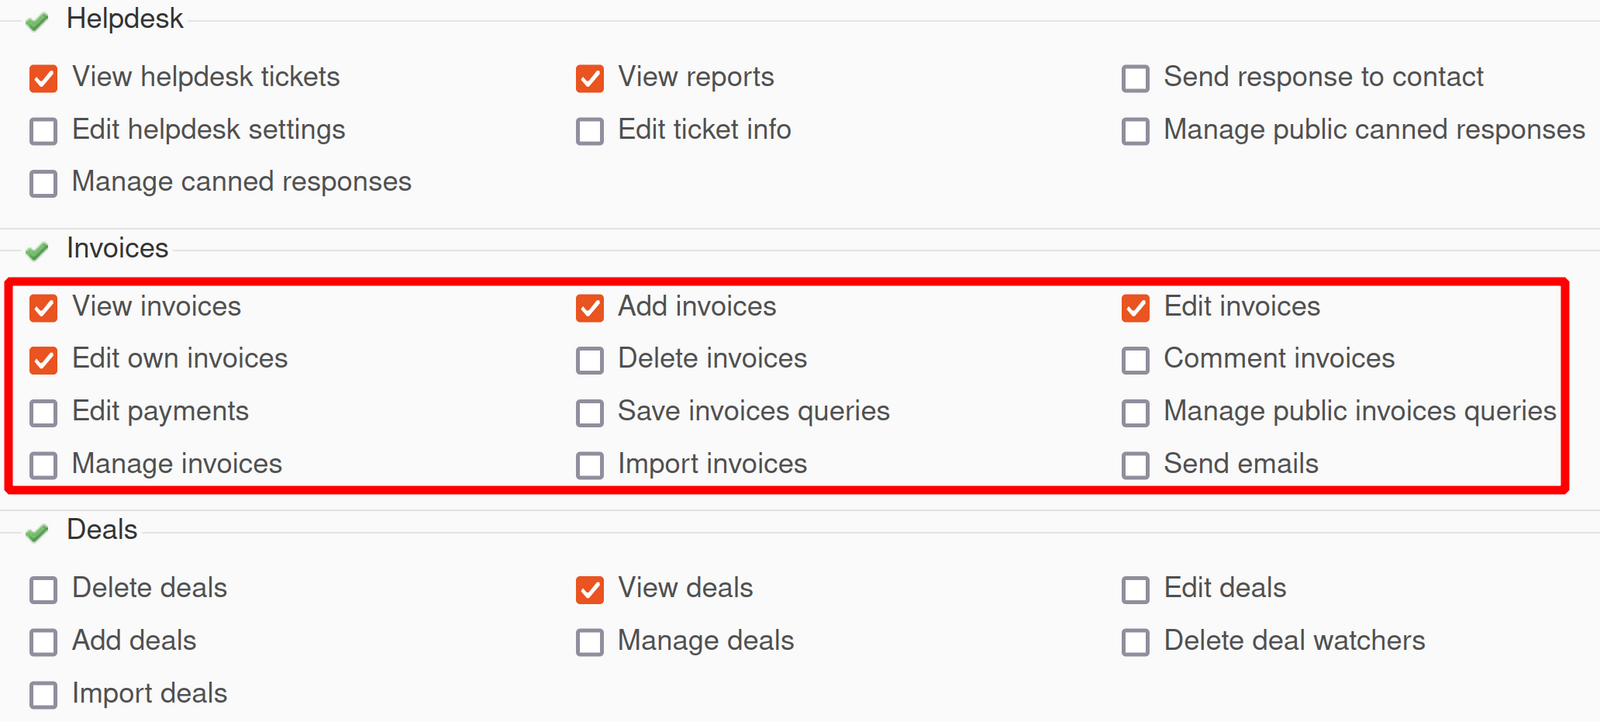Uncheck the View invoices permission
Image resolution: width=1600 pixels, height=722 pixels.
(43, 308)
